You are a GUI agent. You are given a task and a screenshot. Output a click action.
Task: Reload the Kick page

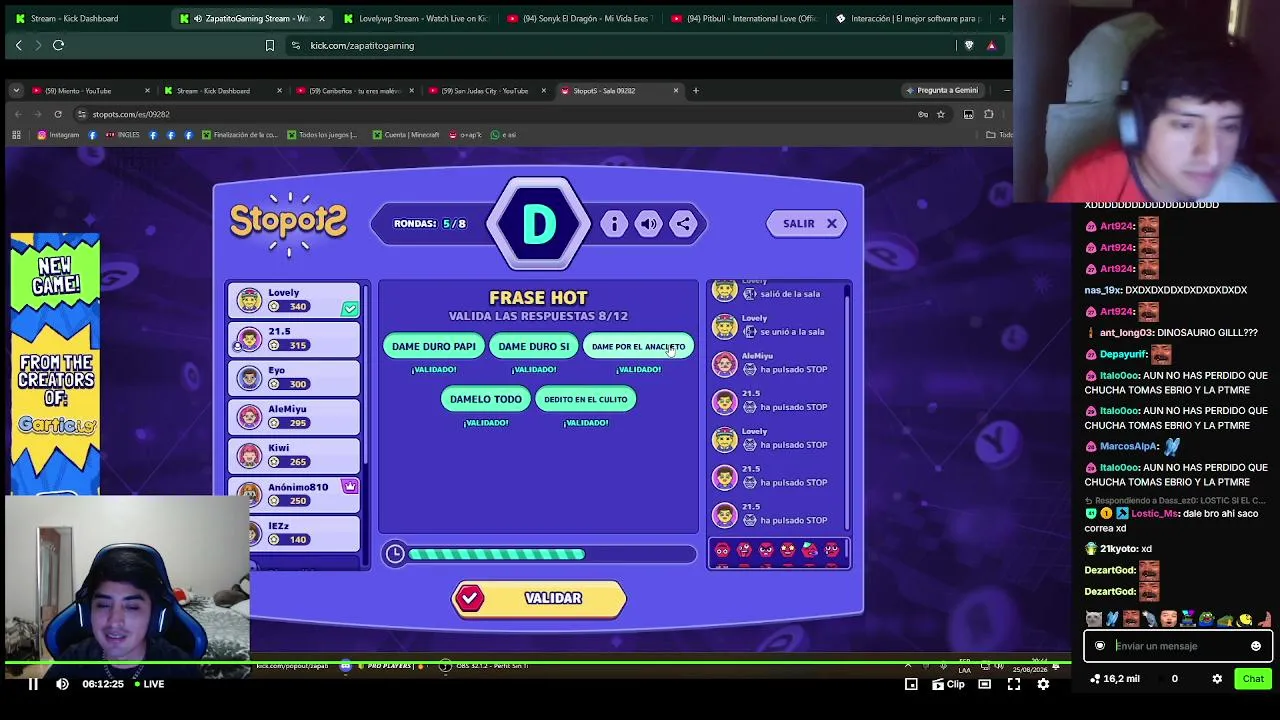(x=58, y=45)
